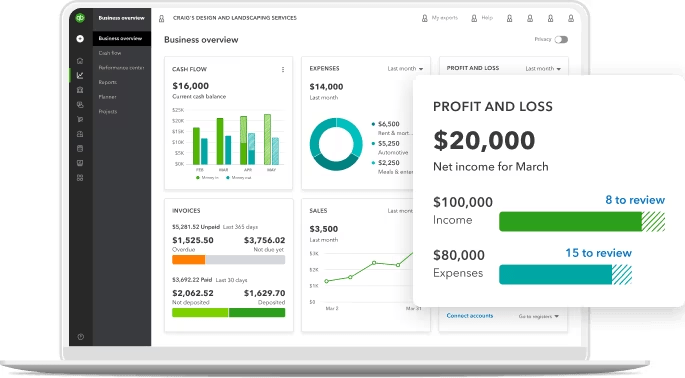Click the 8 to review link

(635, 200)
